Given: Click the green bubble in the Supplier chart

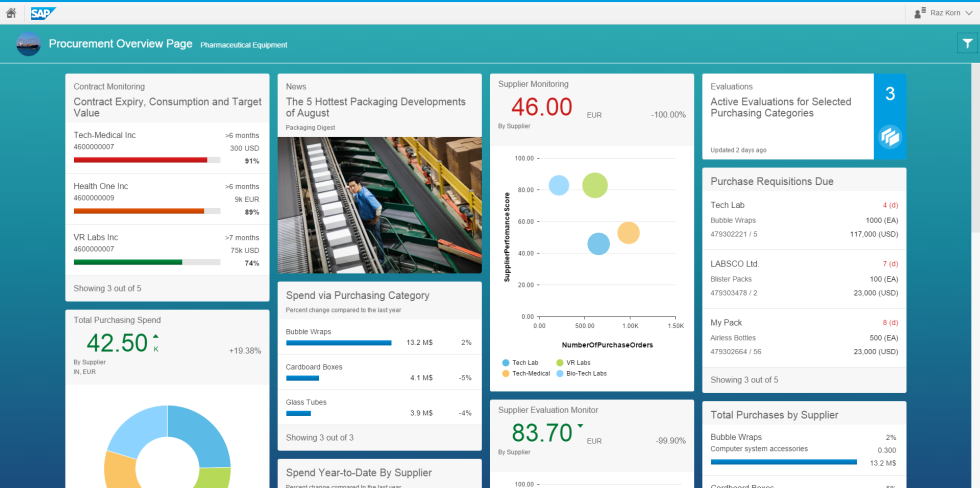Looking at the screenshot, I should [x=595, y=185].
